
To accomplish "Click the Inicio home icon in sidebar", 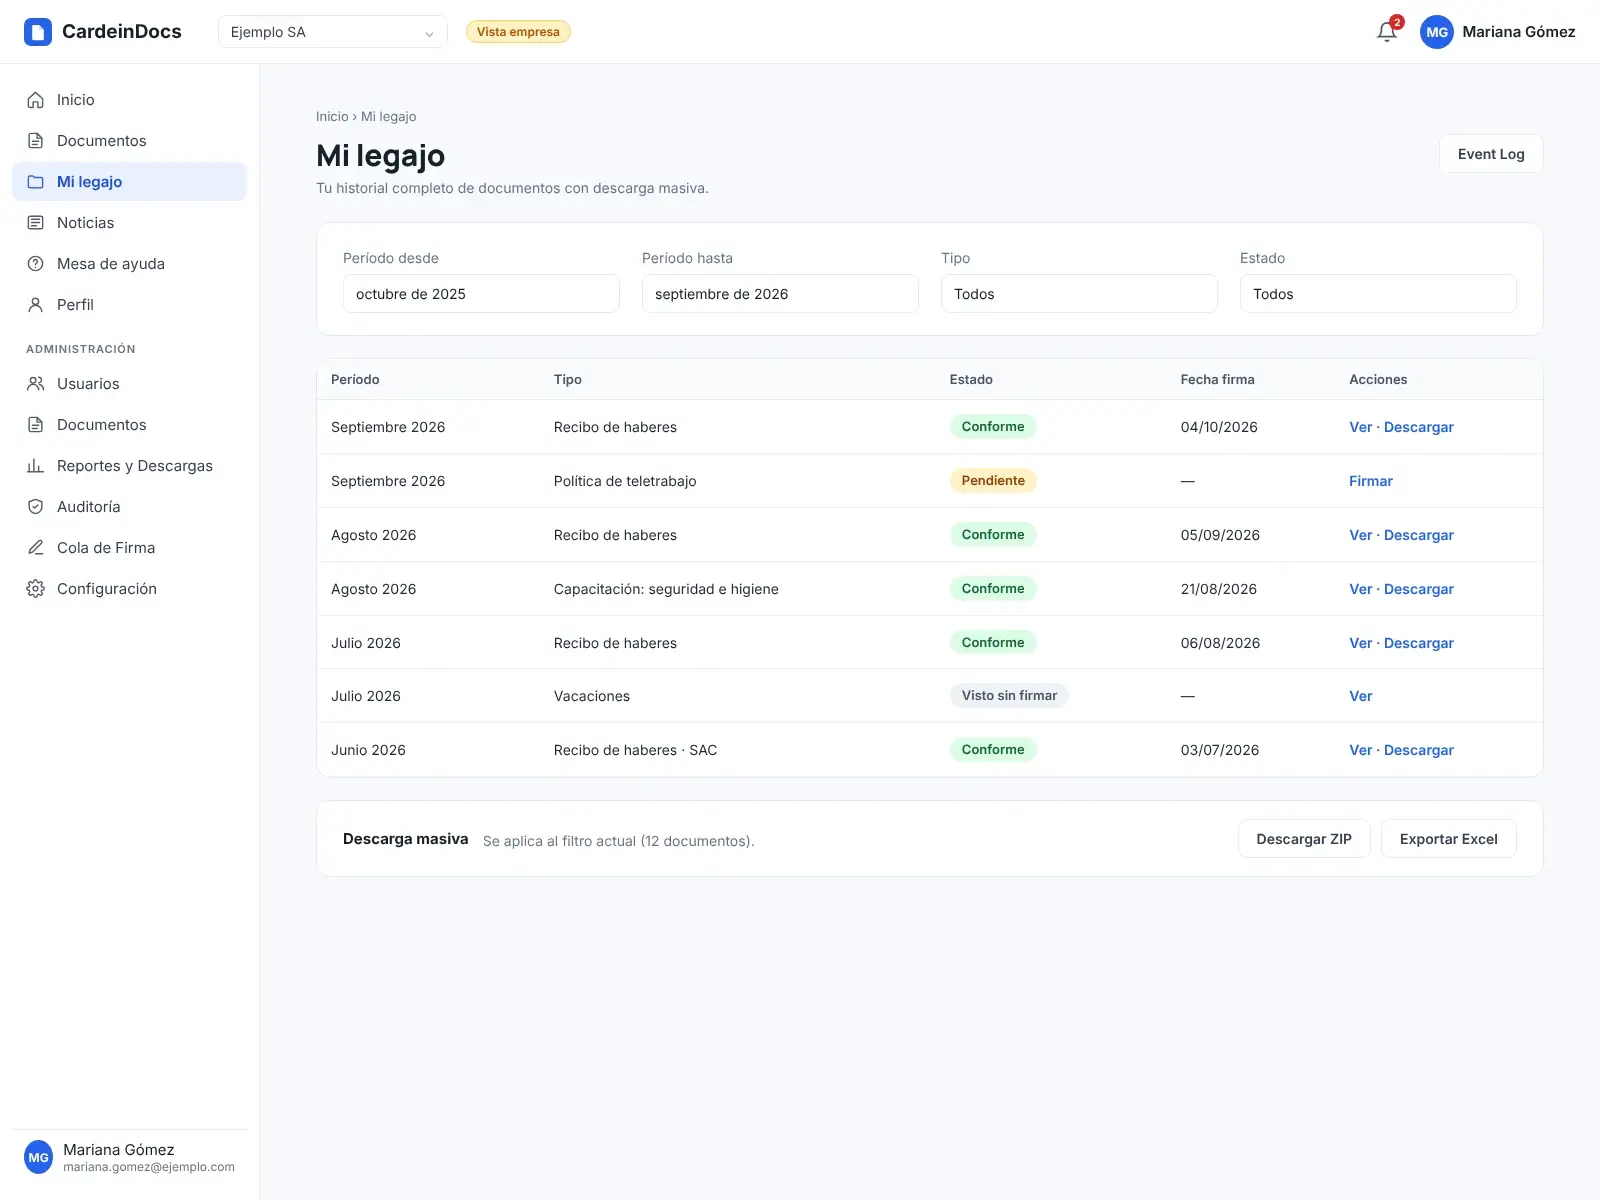I will point(36,100).
